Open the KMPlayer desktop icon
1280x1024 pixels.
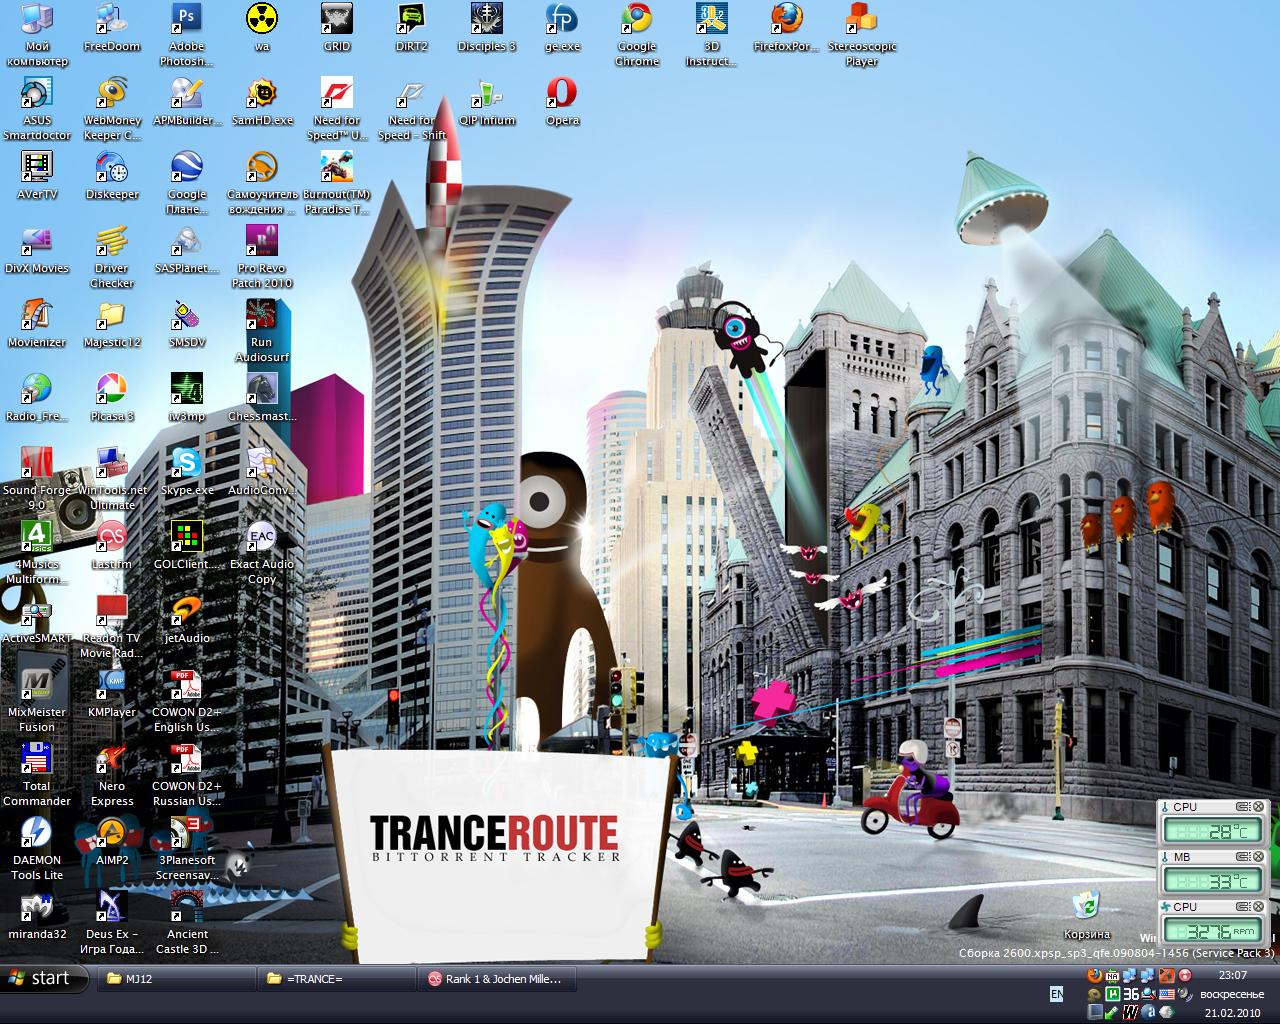pos(112,694)
